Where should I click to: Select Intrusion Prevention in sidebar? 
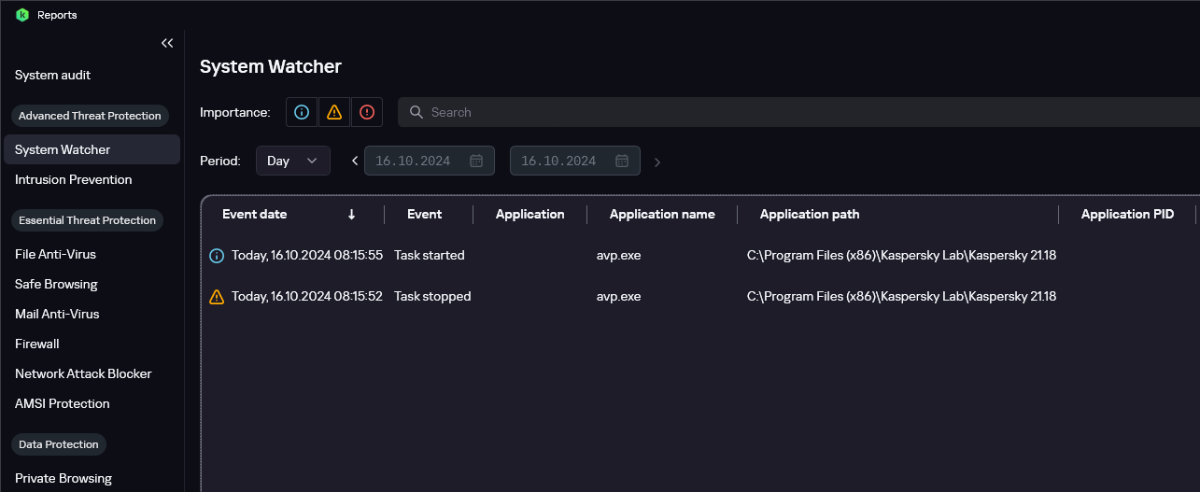pyautogui.click(x=73, y=180)
